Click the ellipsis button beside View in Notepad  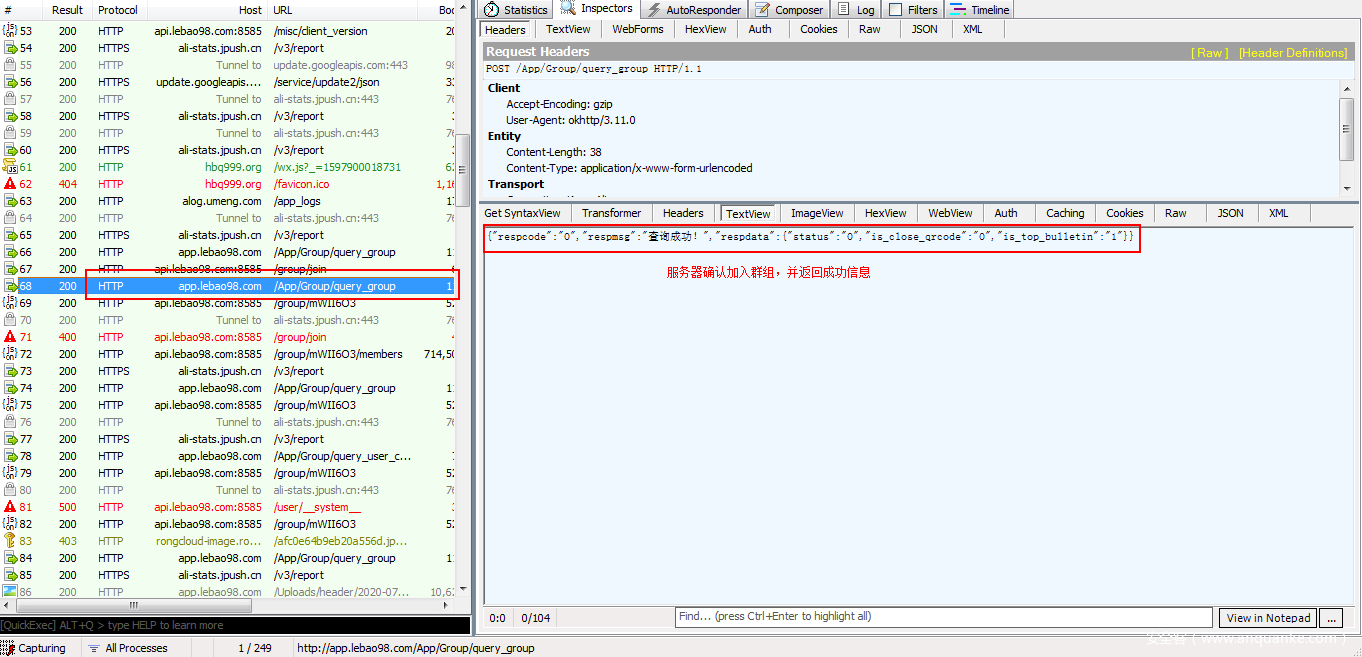(1330, 618)
